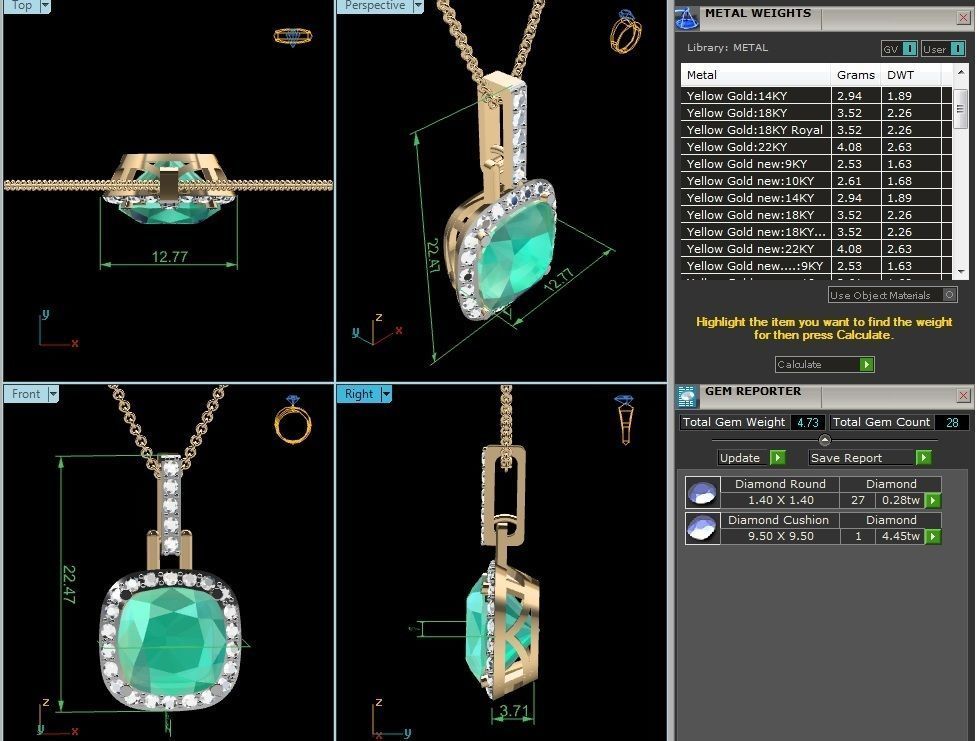This screenshot has width=977, height=741.
Task: Collapse the Gem Reporter circular arrow handle
Action: point(824,440)
